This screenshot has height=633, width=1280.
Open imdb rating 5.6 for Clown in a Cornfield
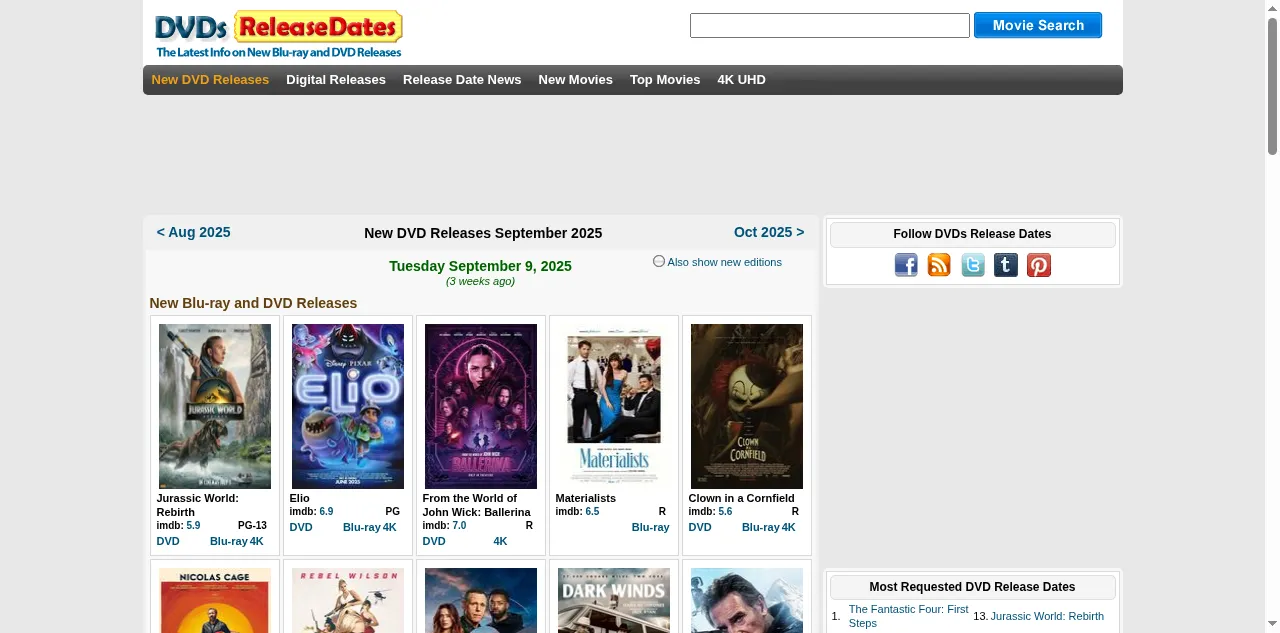pyautogui.click(x=725, y=511)
